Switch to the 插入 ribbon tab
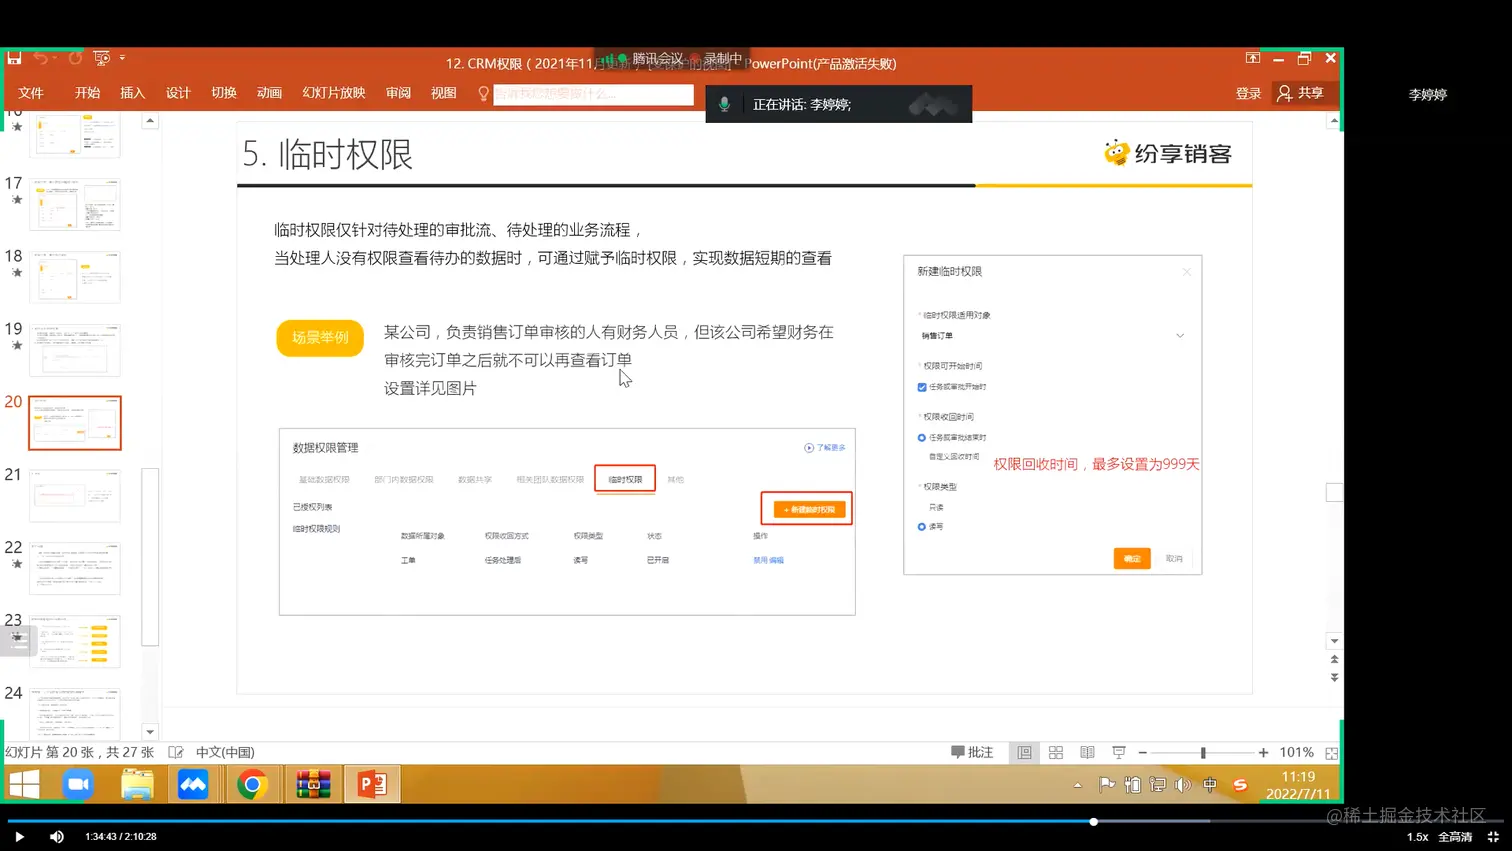The image size is (1512, 851). (132, 93)
